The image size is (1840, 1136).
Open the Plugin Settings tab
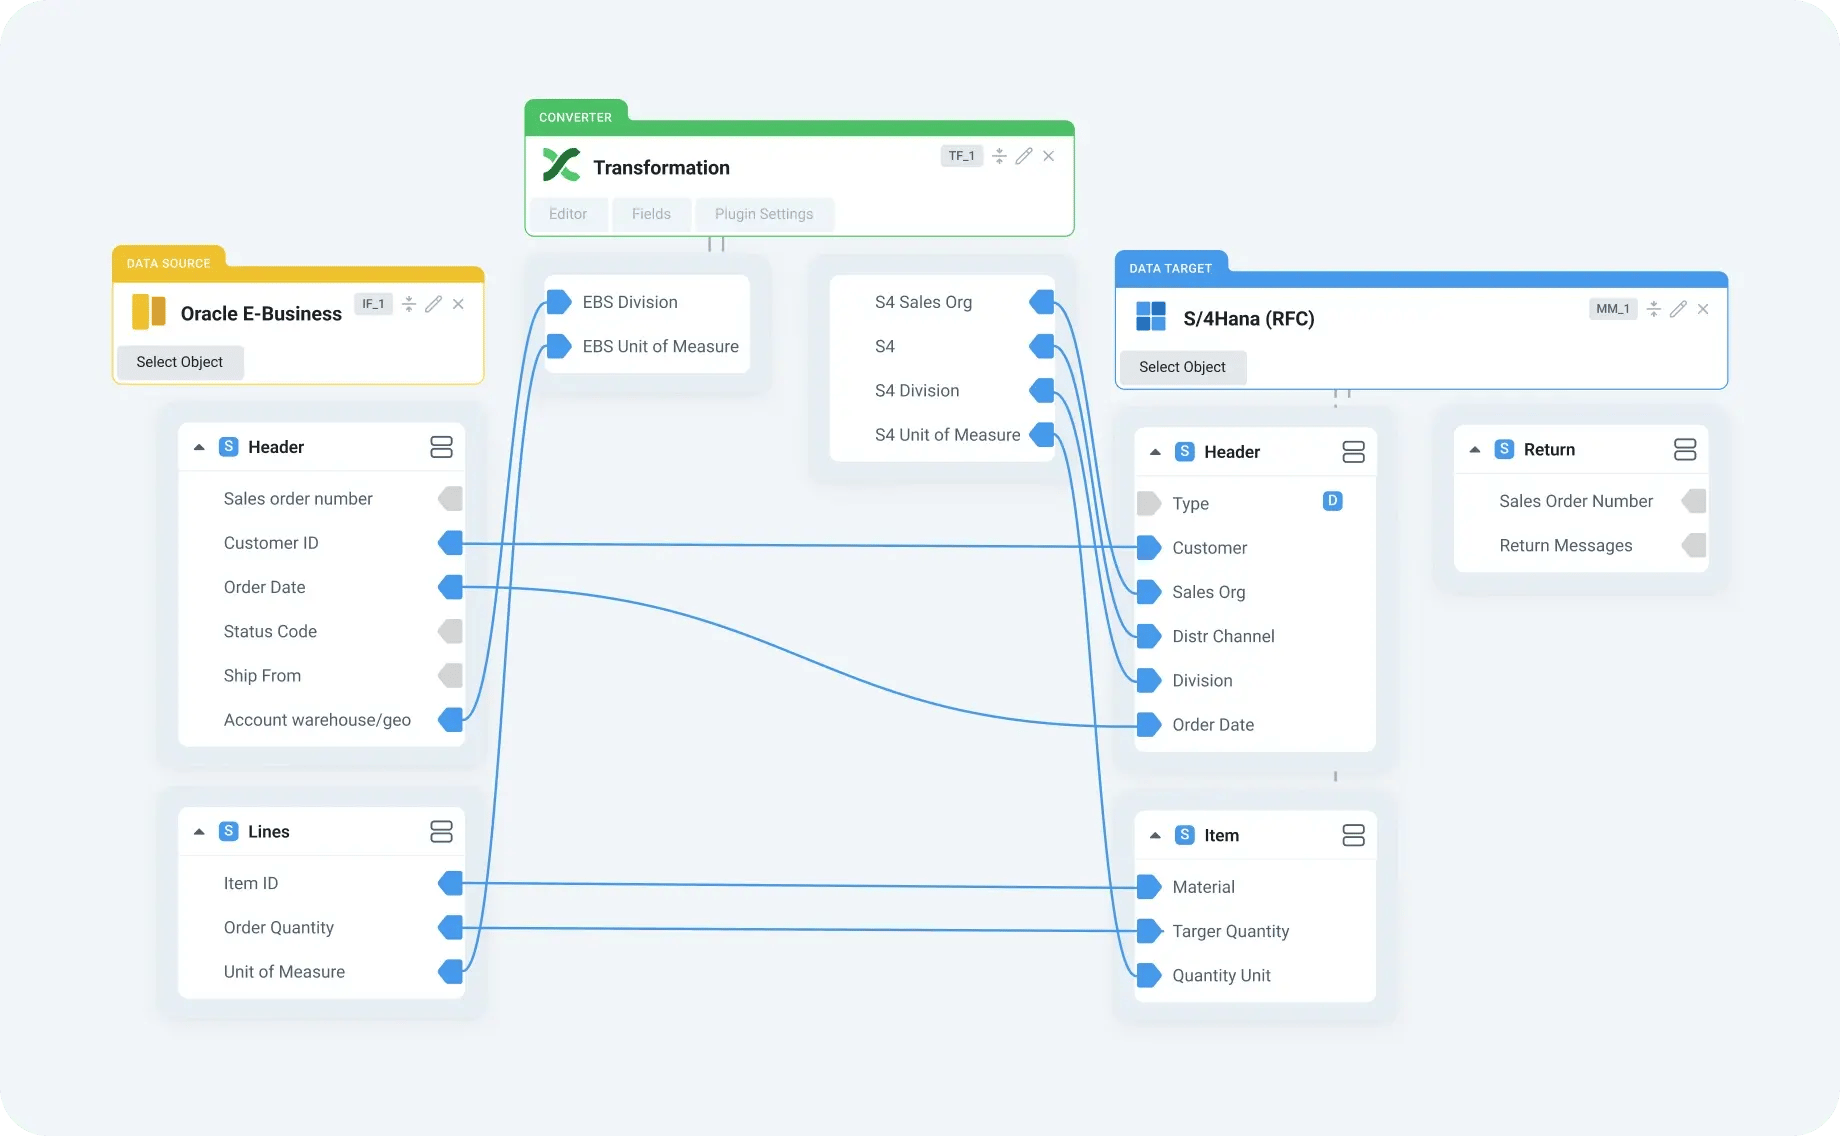[x=764, y=214]
